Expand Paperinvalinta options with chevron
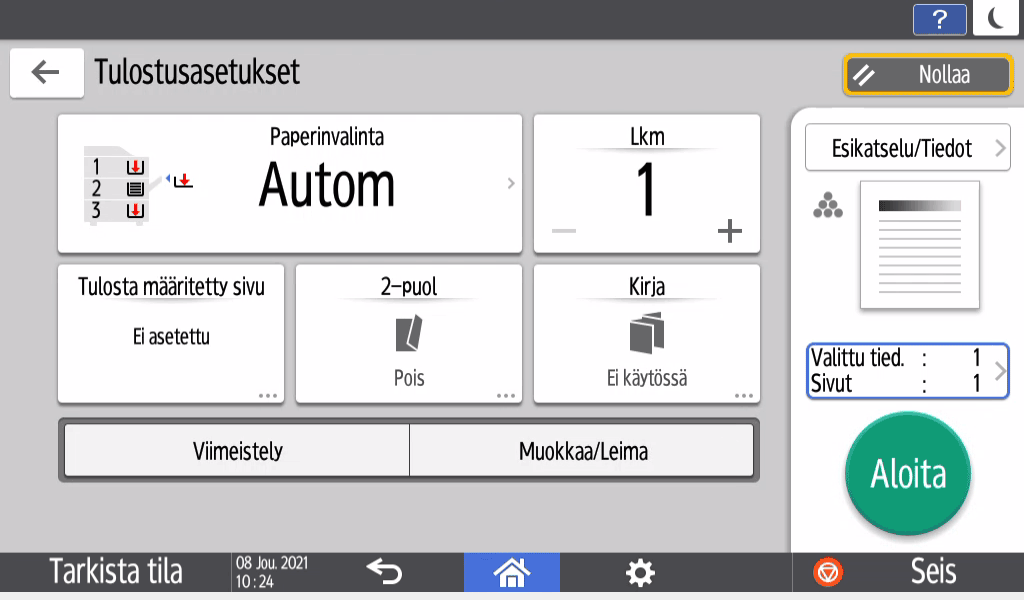The height and width of the screenshot is (600, 1024). coord(510,183)
